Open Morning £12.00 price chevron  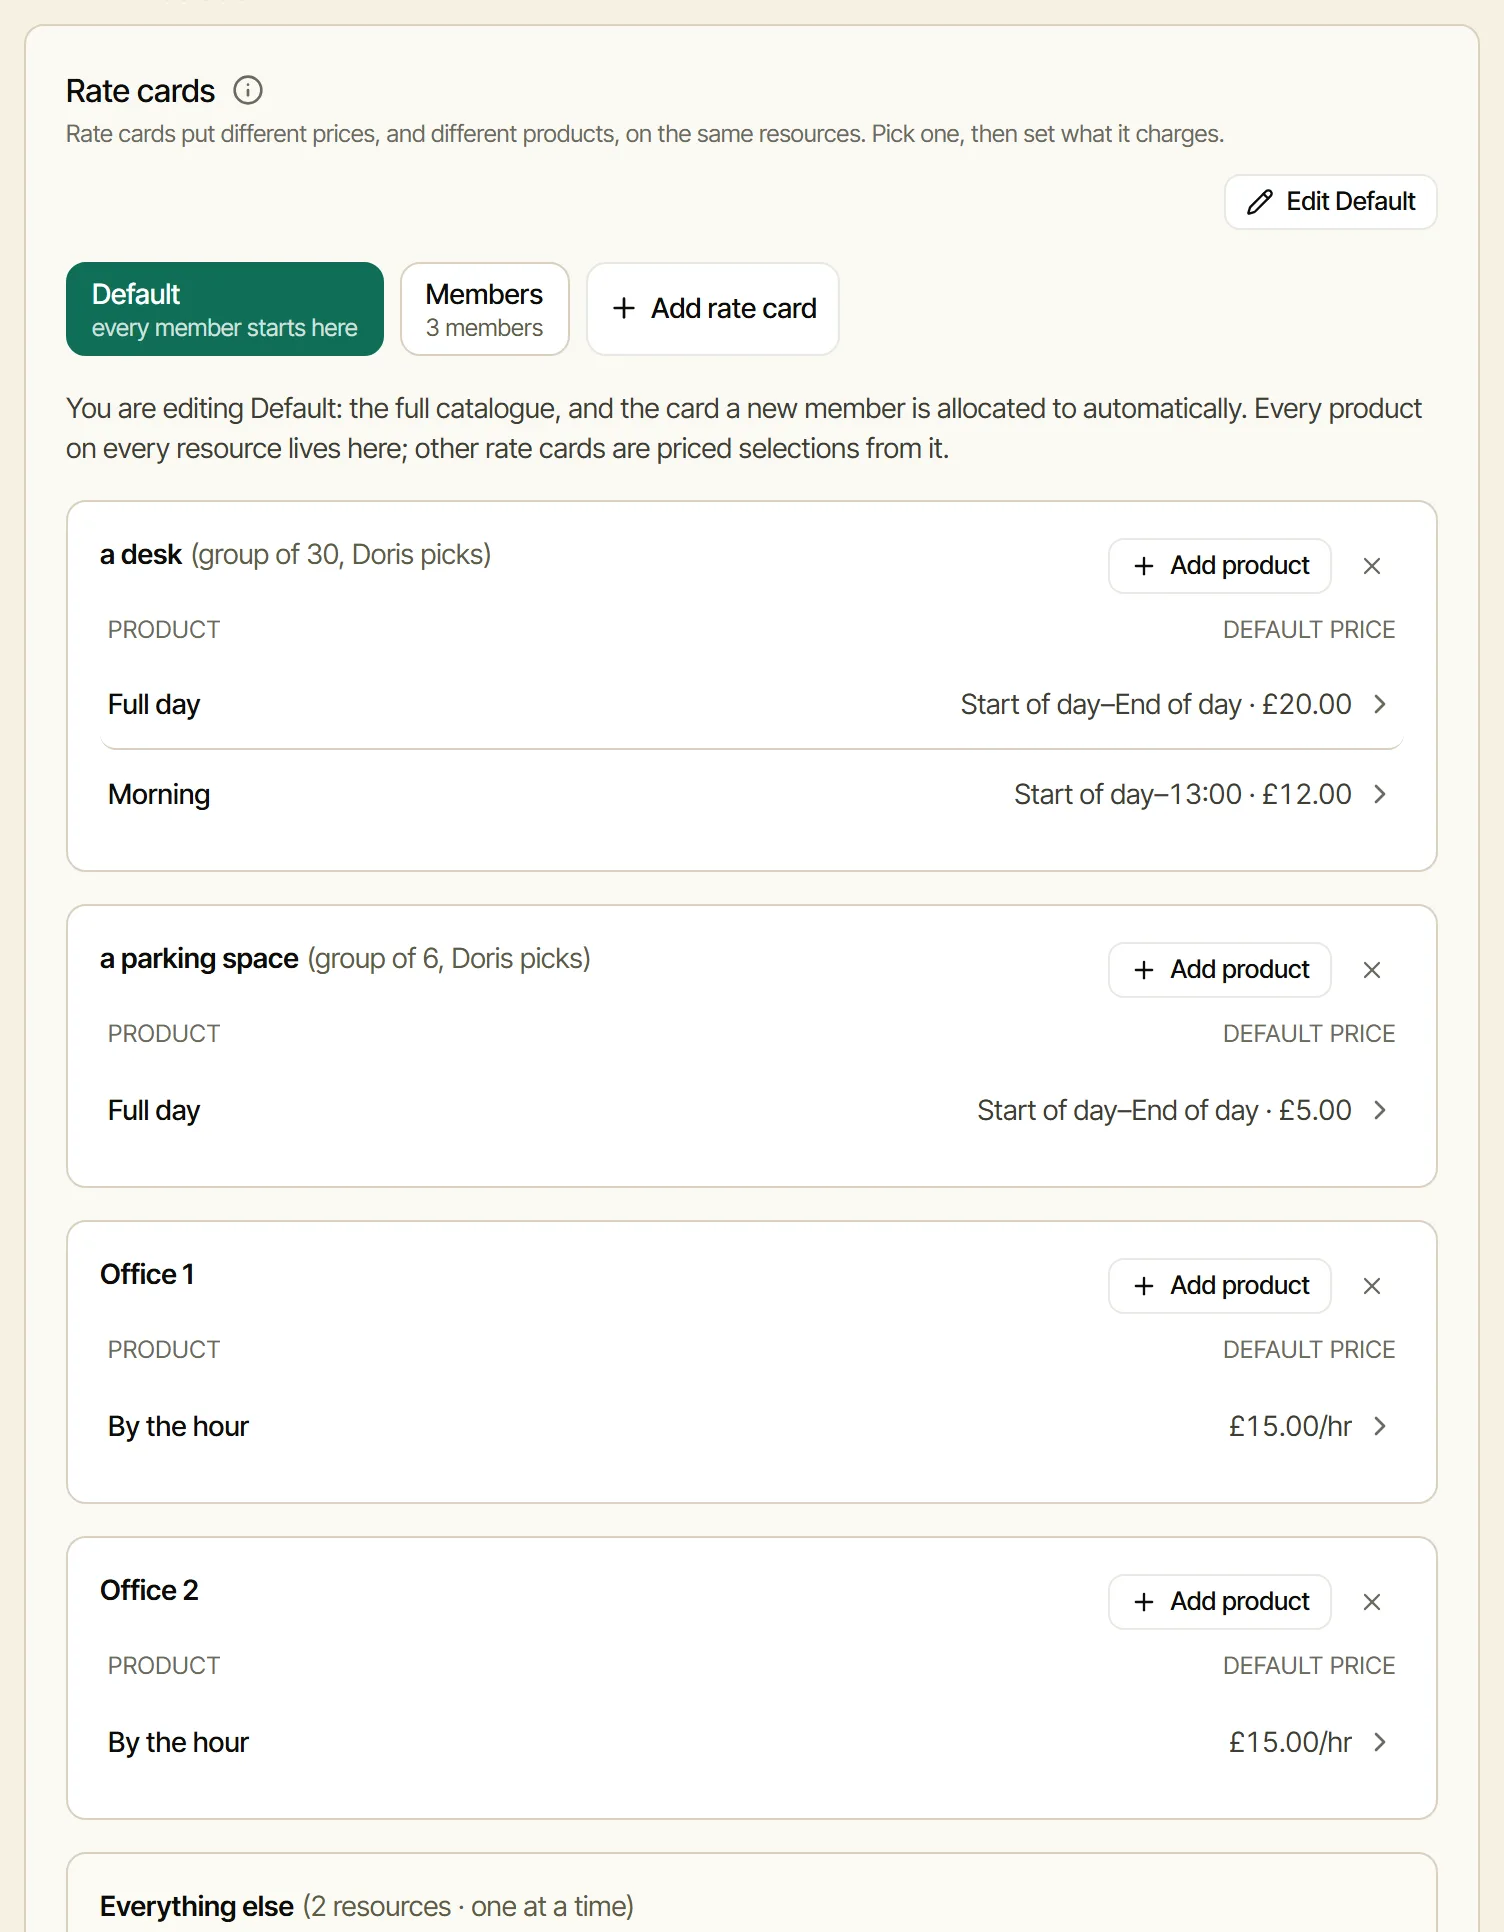click(x=1380, y=794)
